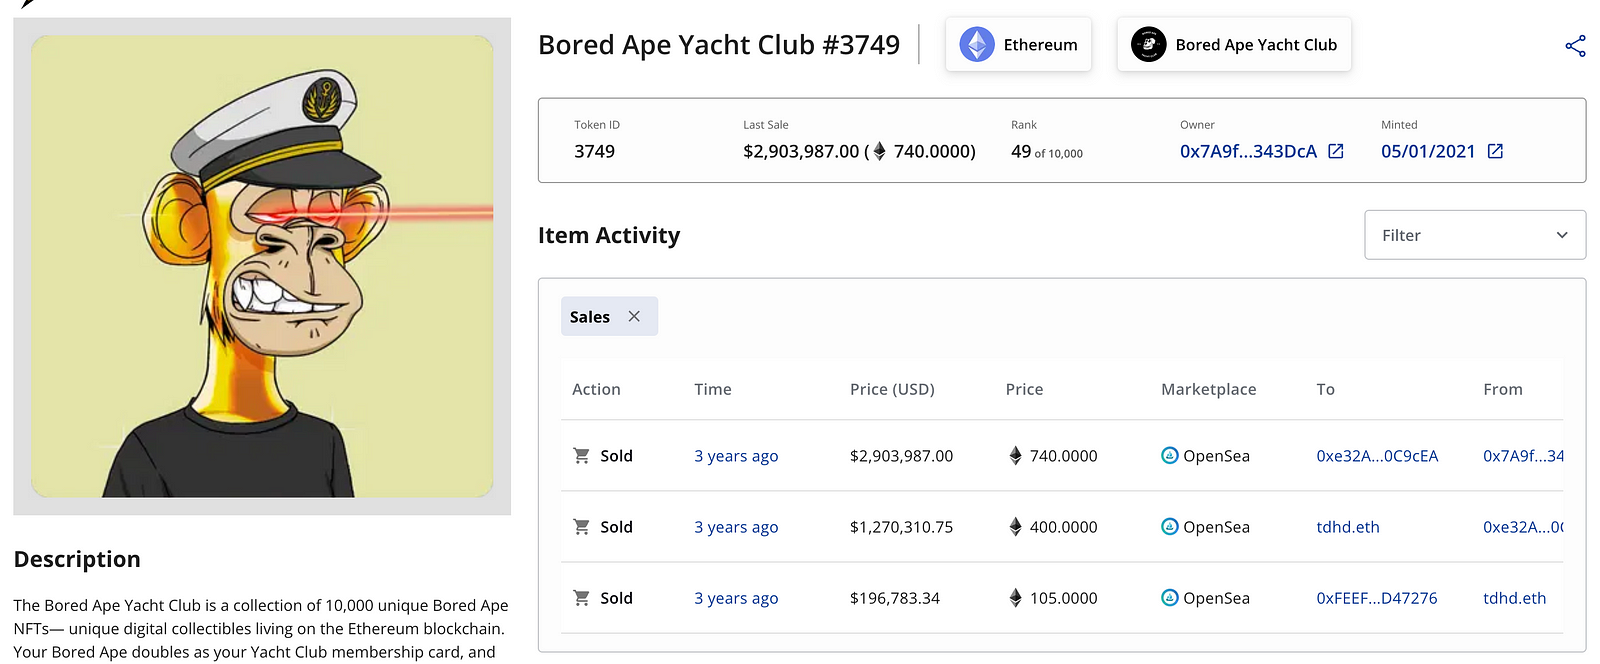Click the Bored Ape Yacht Club avatar icon
The height and width of the screenshot is (664, 1600).
[1148, 45]
